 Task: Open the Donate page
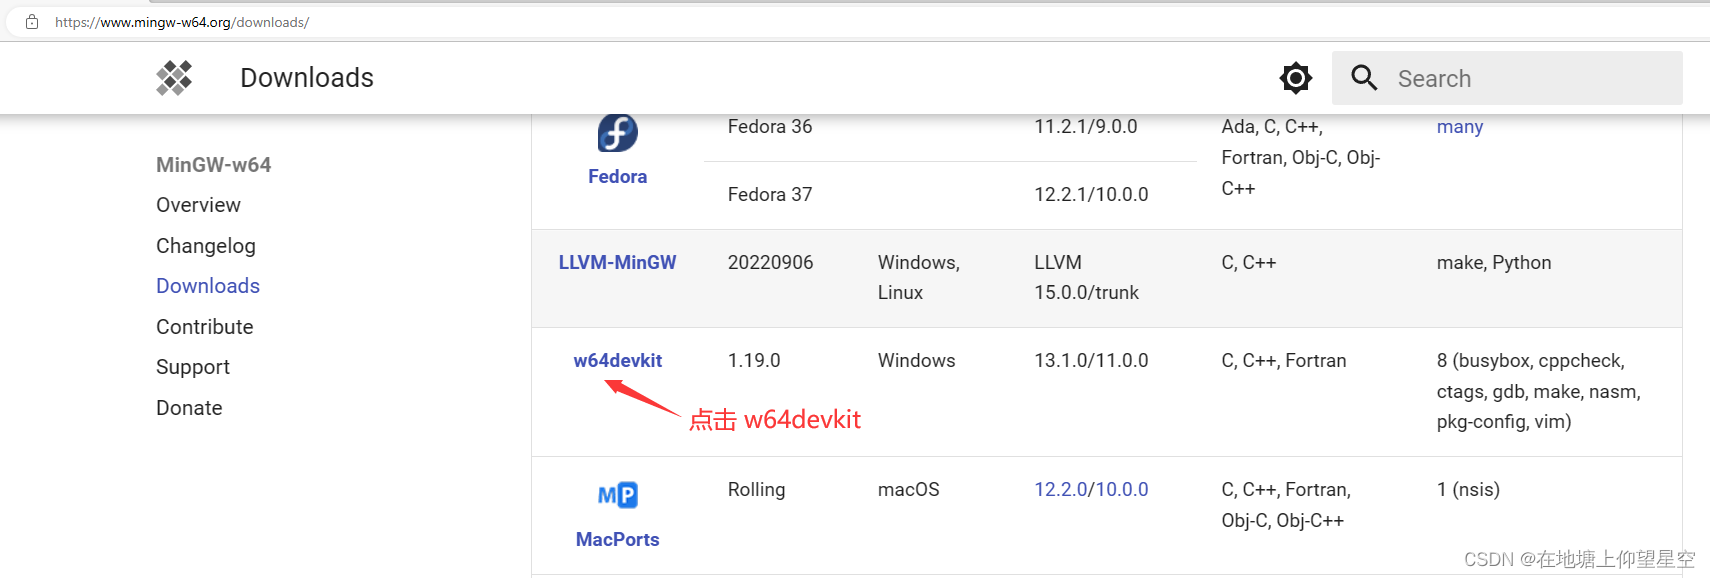coord(189,407)
